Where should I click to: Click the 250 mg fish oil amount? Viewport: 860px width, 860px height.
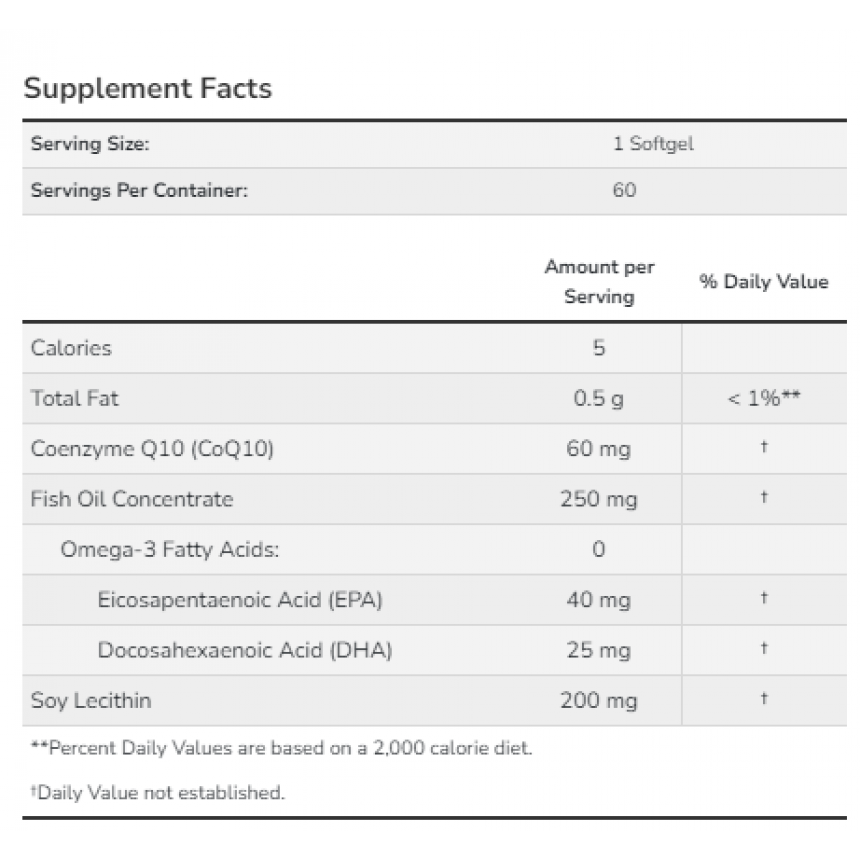tap(598, 499)
